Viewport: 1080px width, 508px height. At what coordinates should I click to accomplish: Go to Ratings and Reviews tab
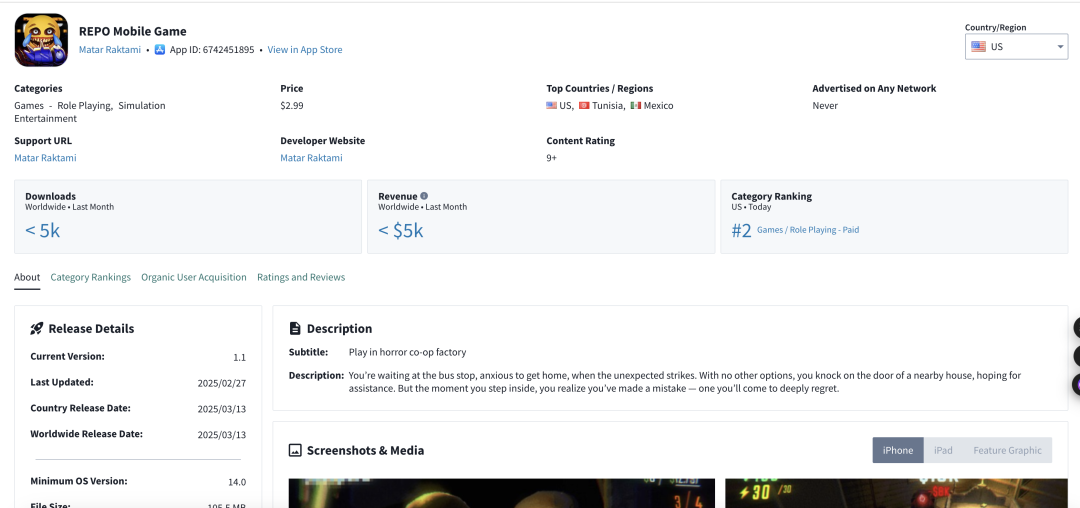[301, 277]
